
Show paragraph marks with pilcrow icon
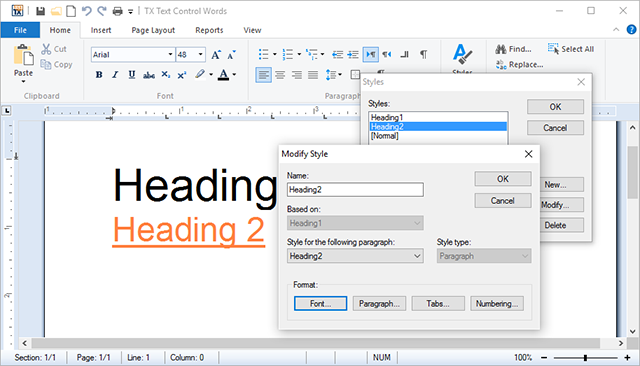tap(424, 54)
